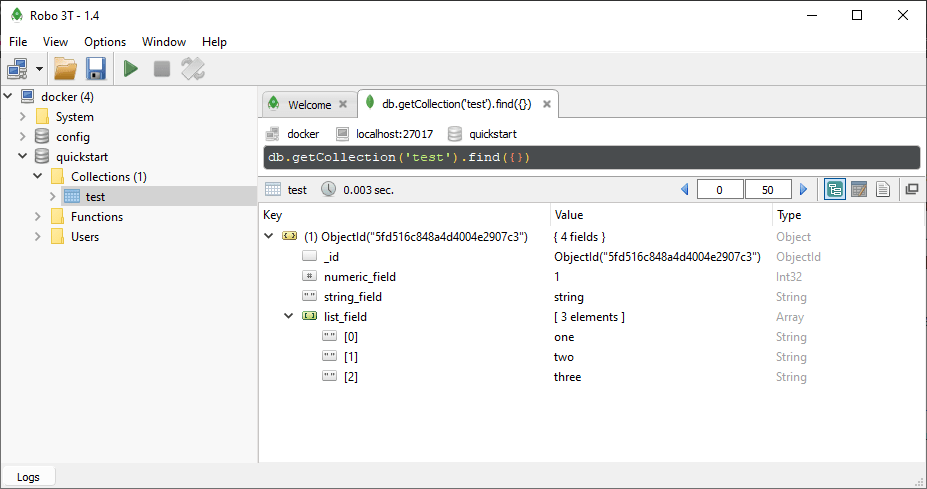The width and height of the screenshot is (927, 489).
Task: Click the Rotate orientation toolbar icon
Action: tap(193, 69)
